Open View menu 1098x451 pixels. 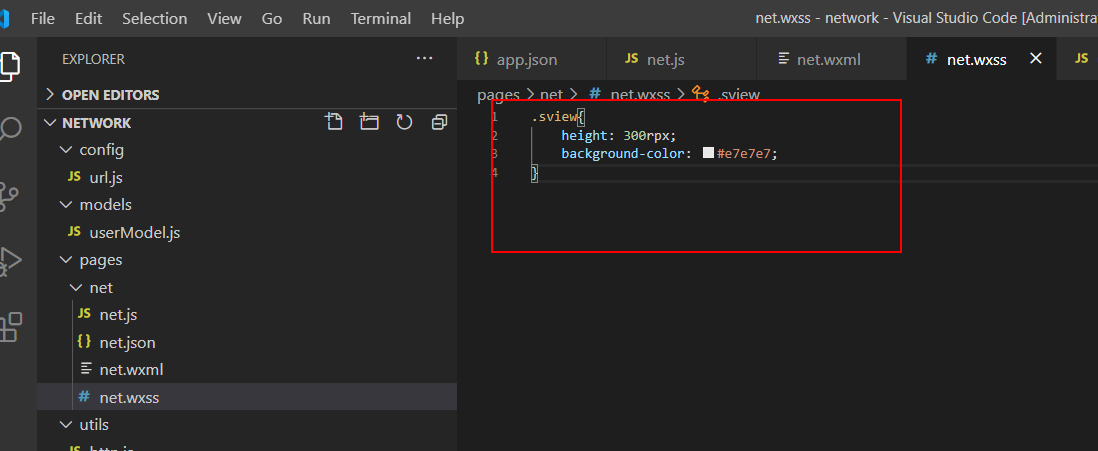(x=224, y=19)
